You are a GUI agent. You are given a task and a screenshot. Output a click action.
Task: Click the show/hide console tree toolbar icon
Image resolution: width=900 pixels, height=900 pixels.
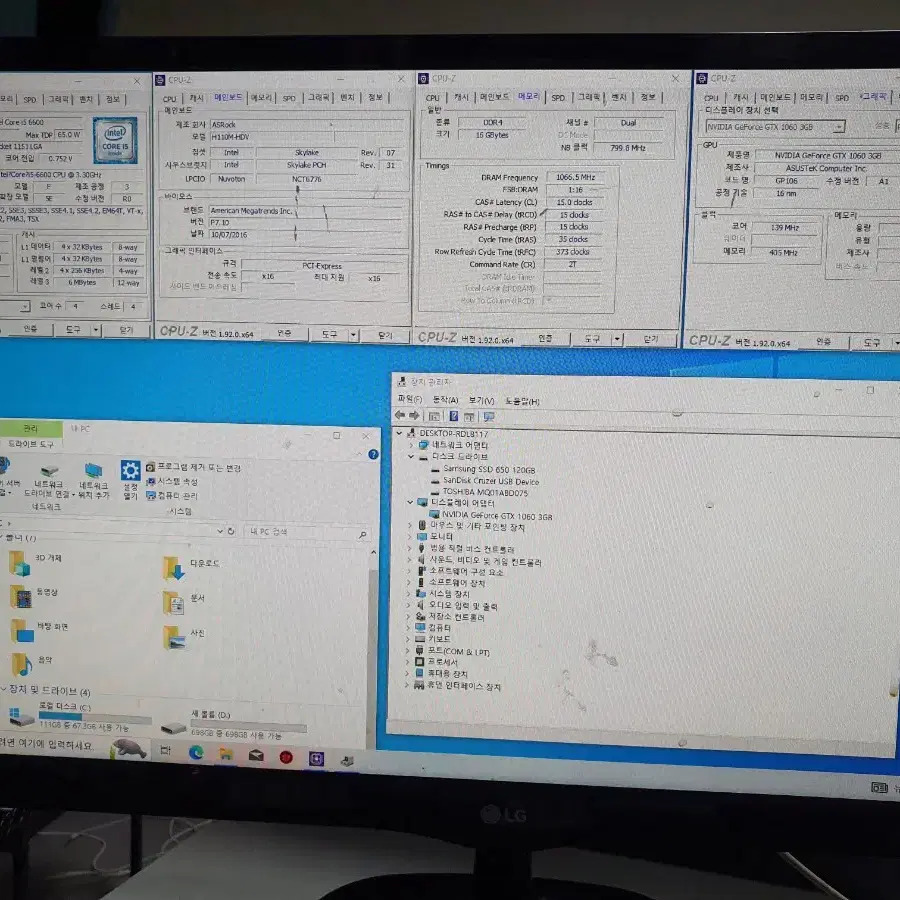(x=435, y=416)
